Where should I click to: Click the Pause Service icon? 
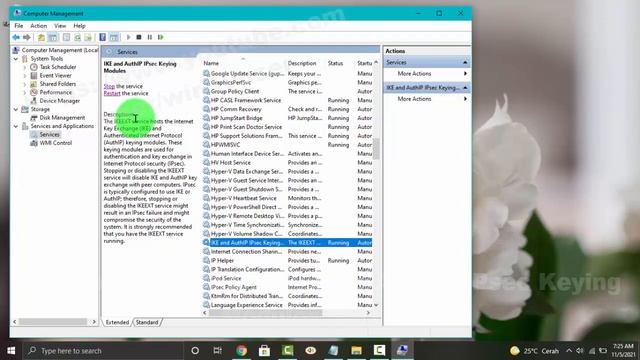(x=150, y=38)
